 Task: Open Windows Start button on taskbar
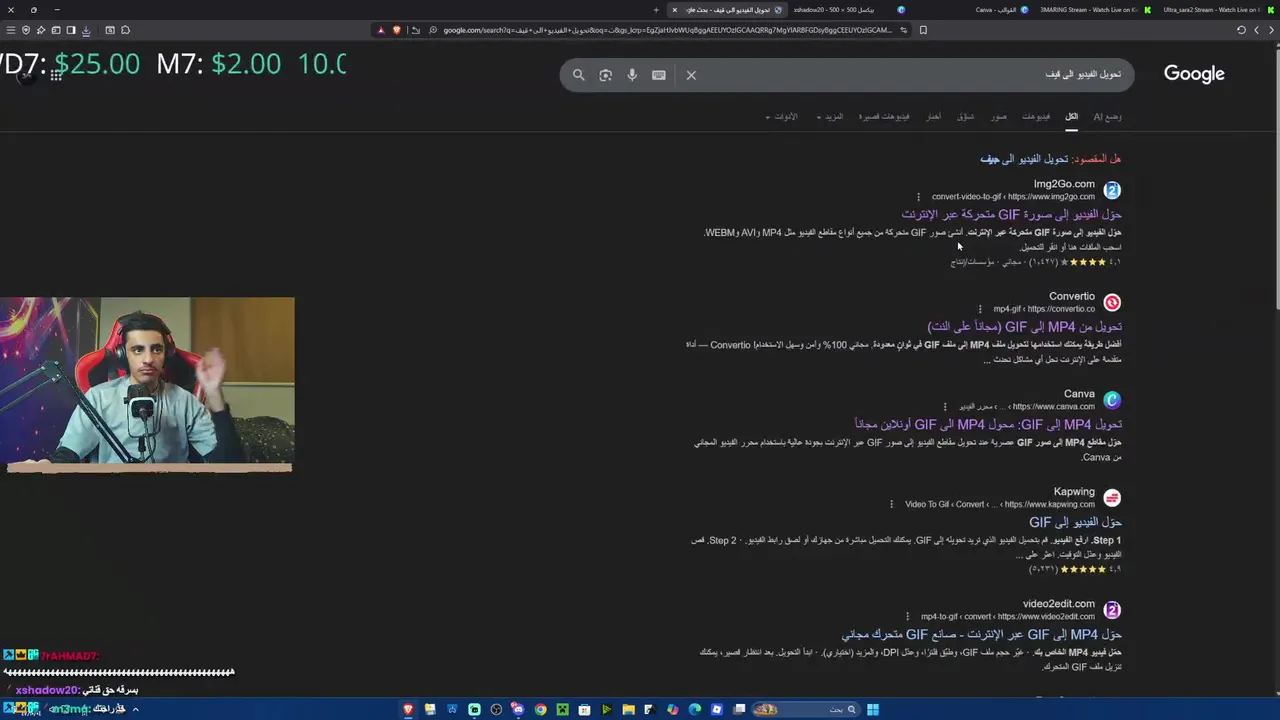pos(873,710)
